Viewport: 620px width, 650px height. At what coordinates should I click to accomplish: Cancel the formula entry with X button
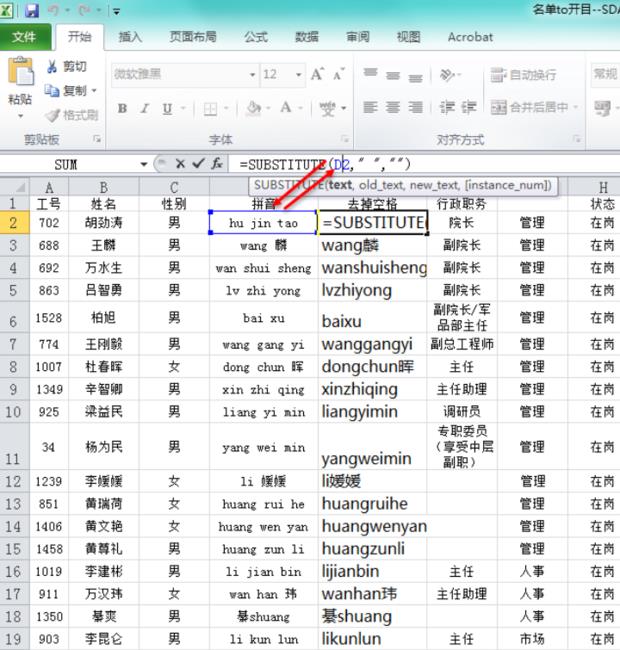coord(180,164)
